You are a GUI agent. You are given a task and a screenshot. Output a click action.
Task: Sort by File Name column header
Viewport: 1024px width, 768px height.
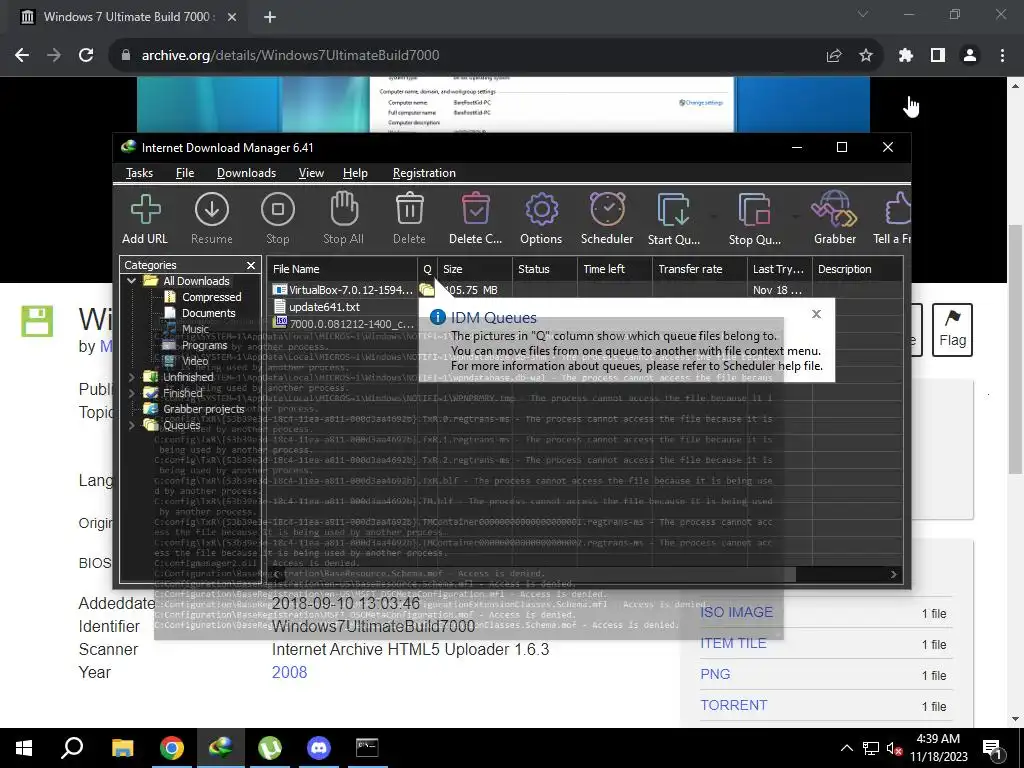click(x=342, y=269)
